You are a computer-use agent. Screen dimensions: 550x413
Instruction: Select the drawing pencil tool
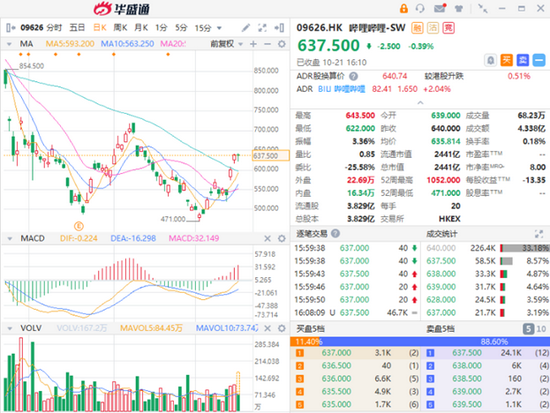[246, 28]
